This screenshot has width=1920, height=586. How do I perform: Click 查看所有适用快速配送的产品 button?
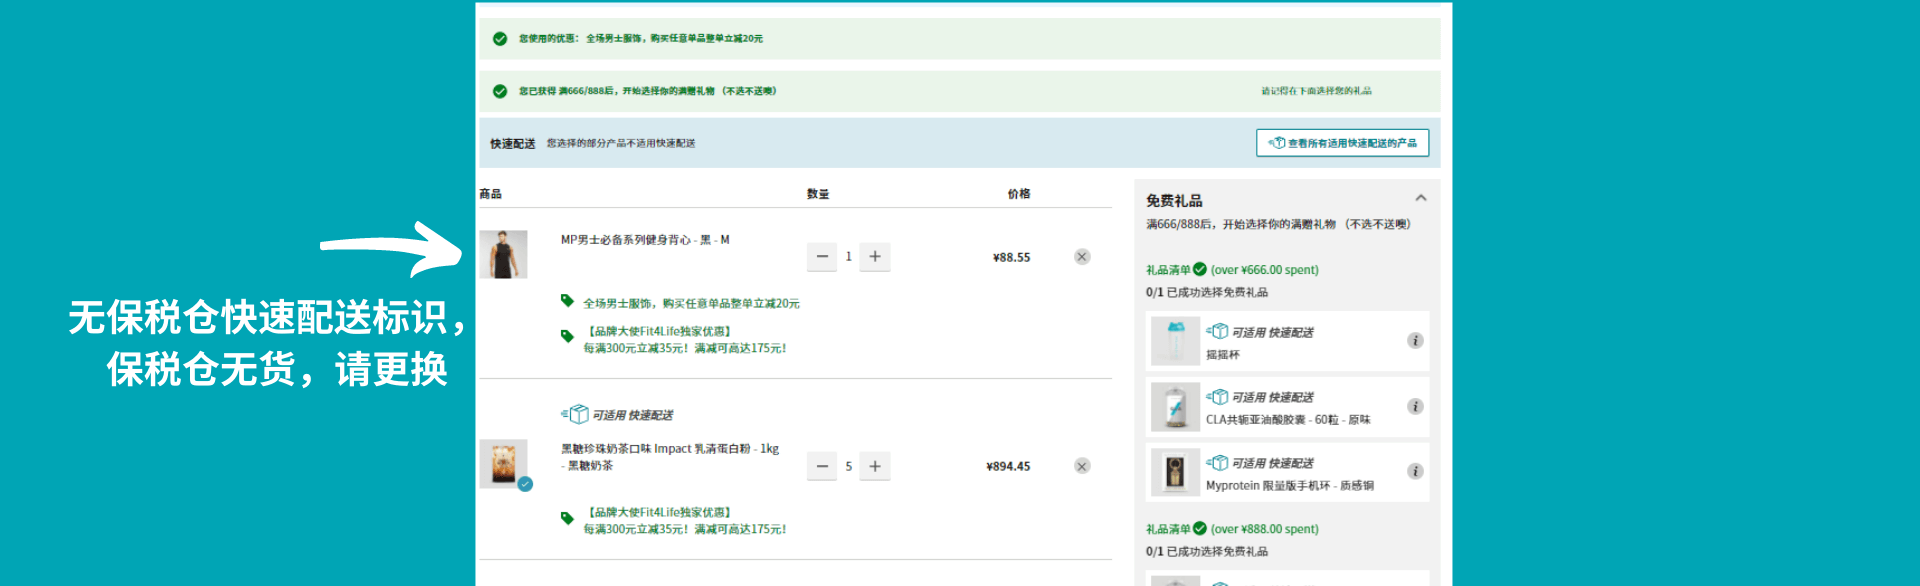click(x=1342, y=143)
